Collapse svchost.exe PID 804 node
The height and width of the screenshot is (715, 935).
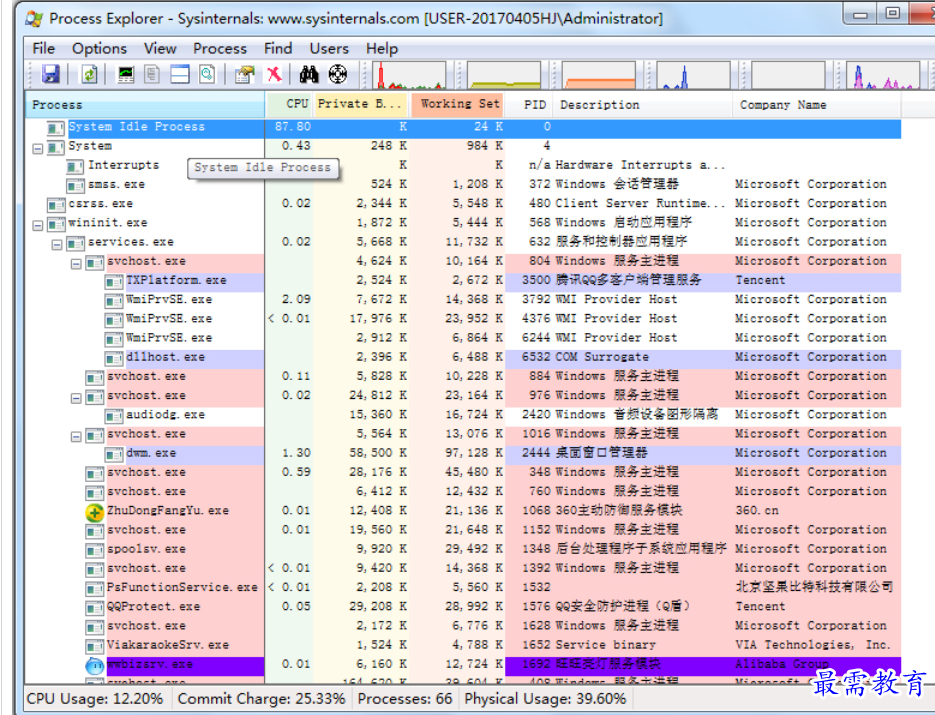coord(76,264)
